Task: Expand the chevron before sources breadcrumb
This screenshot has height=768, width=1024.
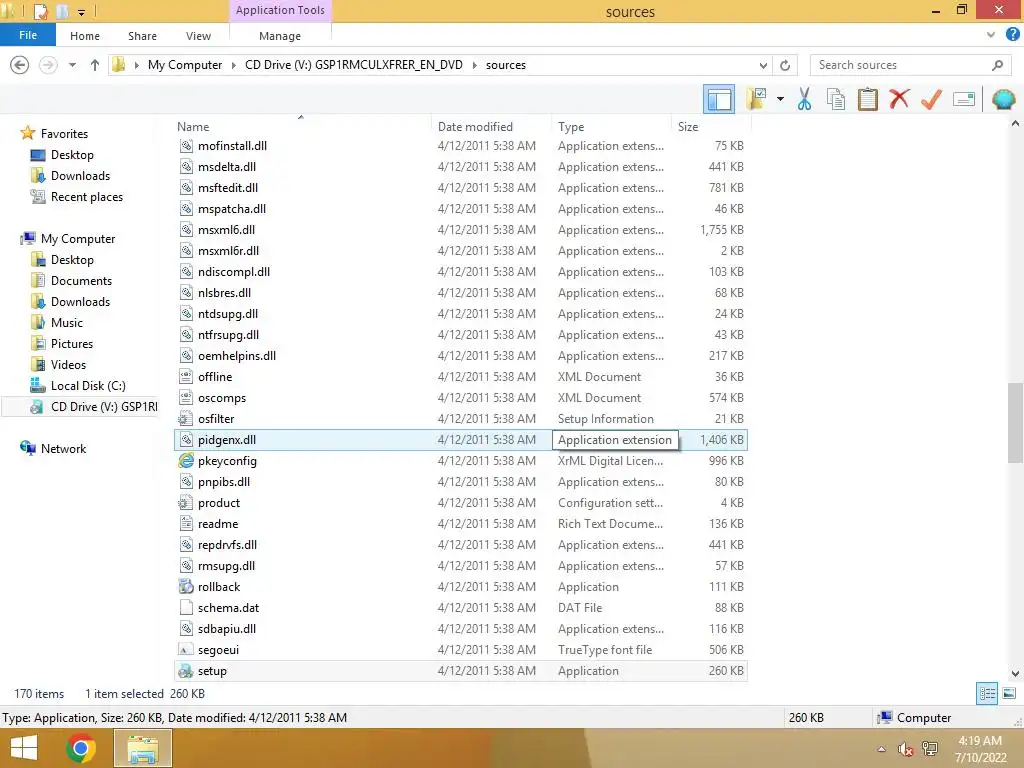Action: 474,65
